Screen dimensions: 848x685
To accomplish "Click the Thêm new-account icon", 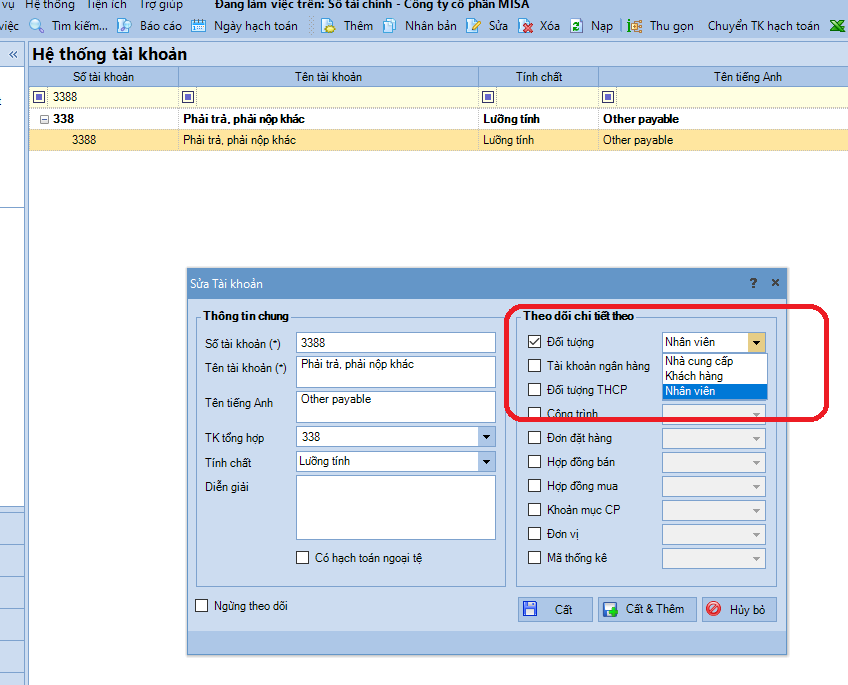I will click(328, 25).
